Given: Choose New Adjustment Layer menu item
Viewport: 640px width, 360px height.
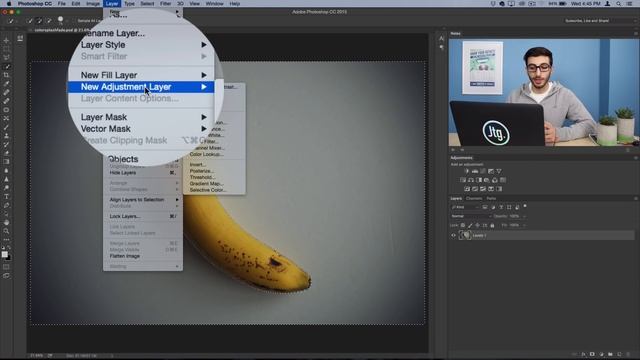Looking at the screenshot, I should (141, 87).
